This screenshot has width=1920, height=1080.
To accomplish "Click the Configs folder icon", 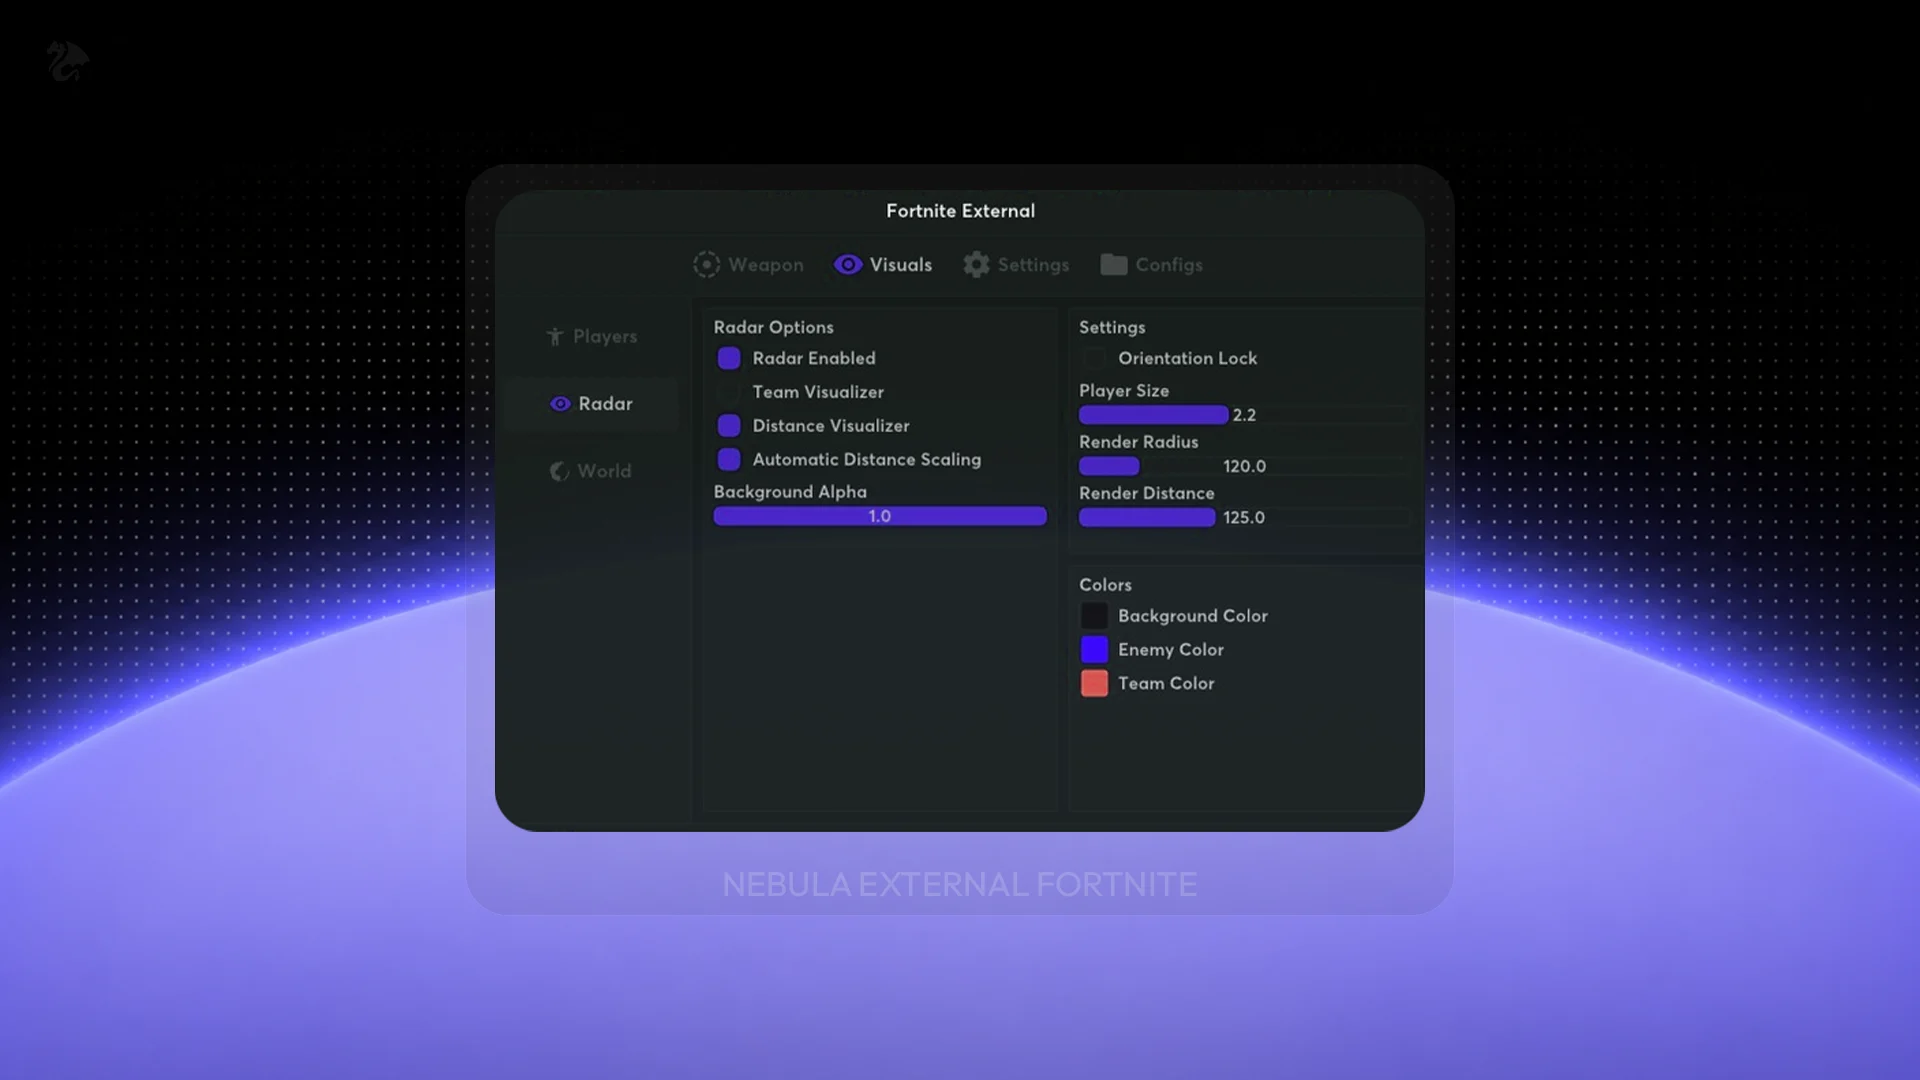I will [x=1113, y=264].
